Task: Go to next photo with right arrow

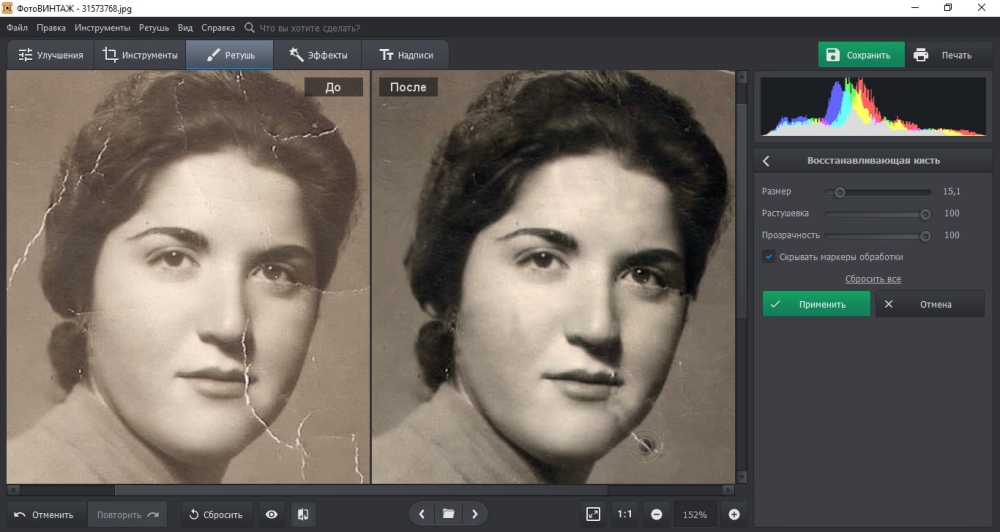Action: [475, 514]
